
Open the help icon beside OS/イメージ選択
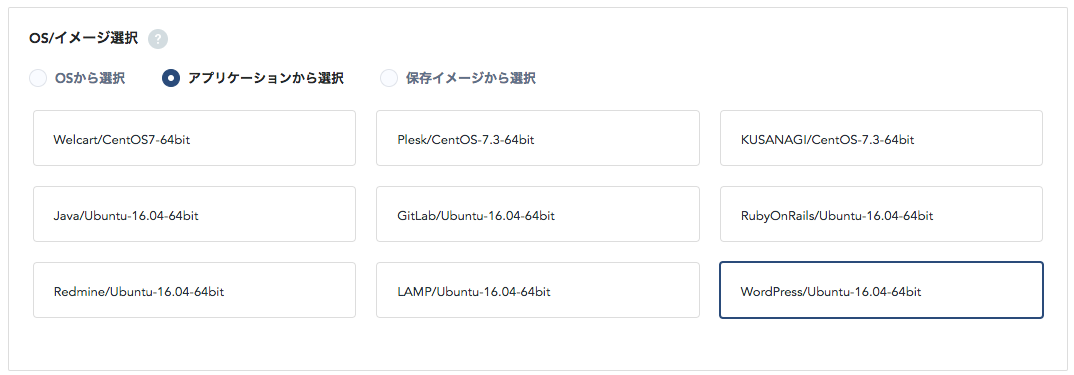[158, 39]
